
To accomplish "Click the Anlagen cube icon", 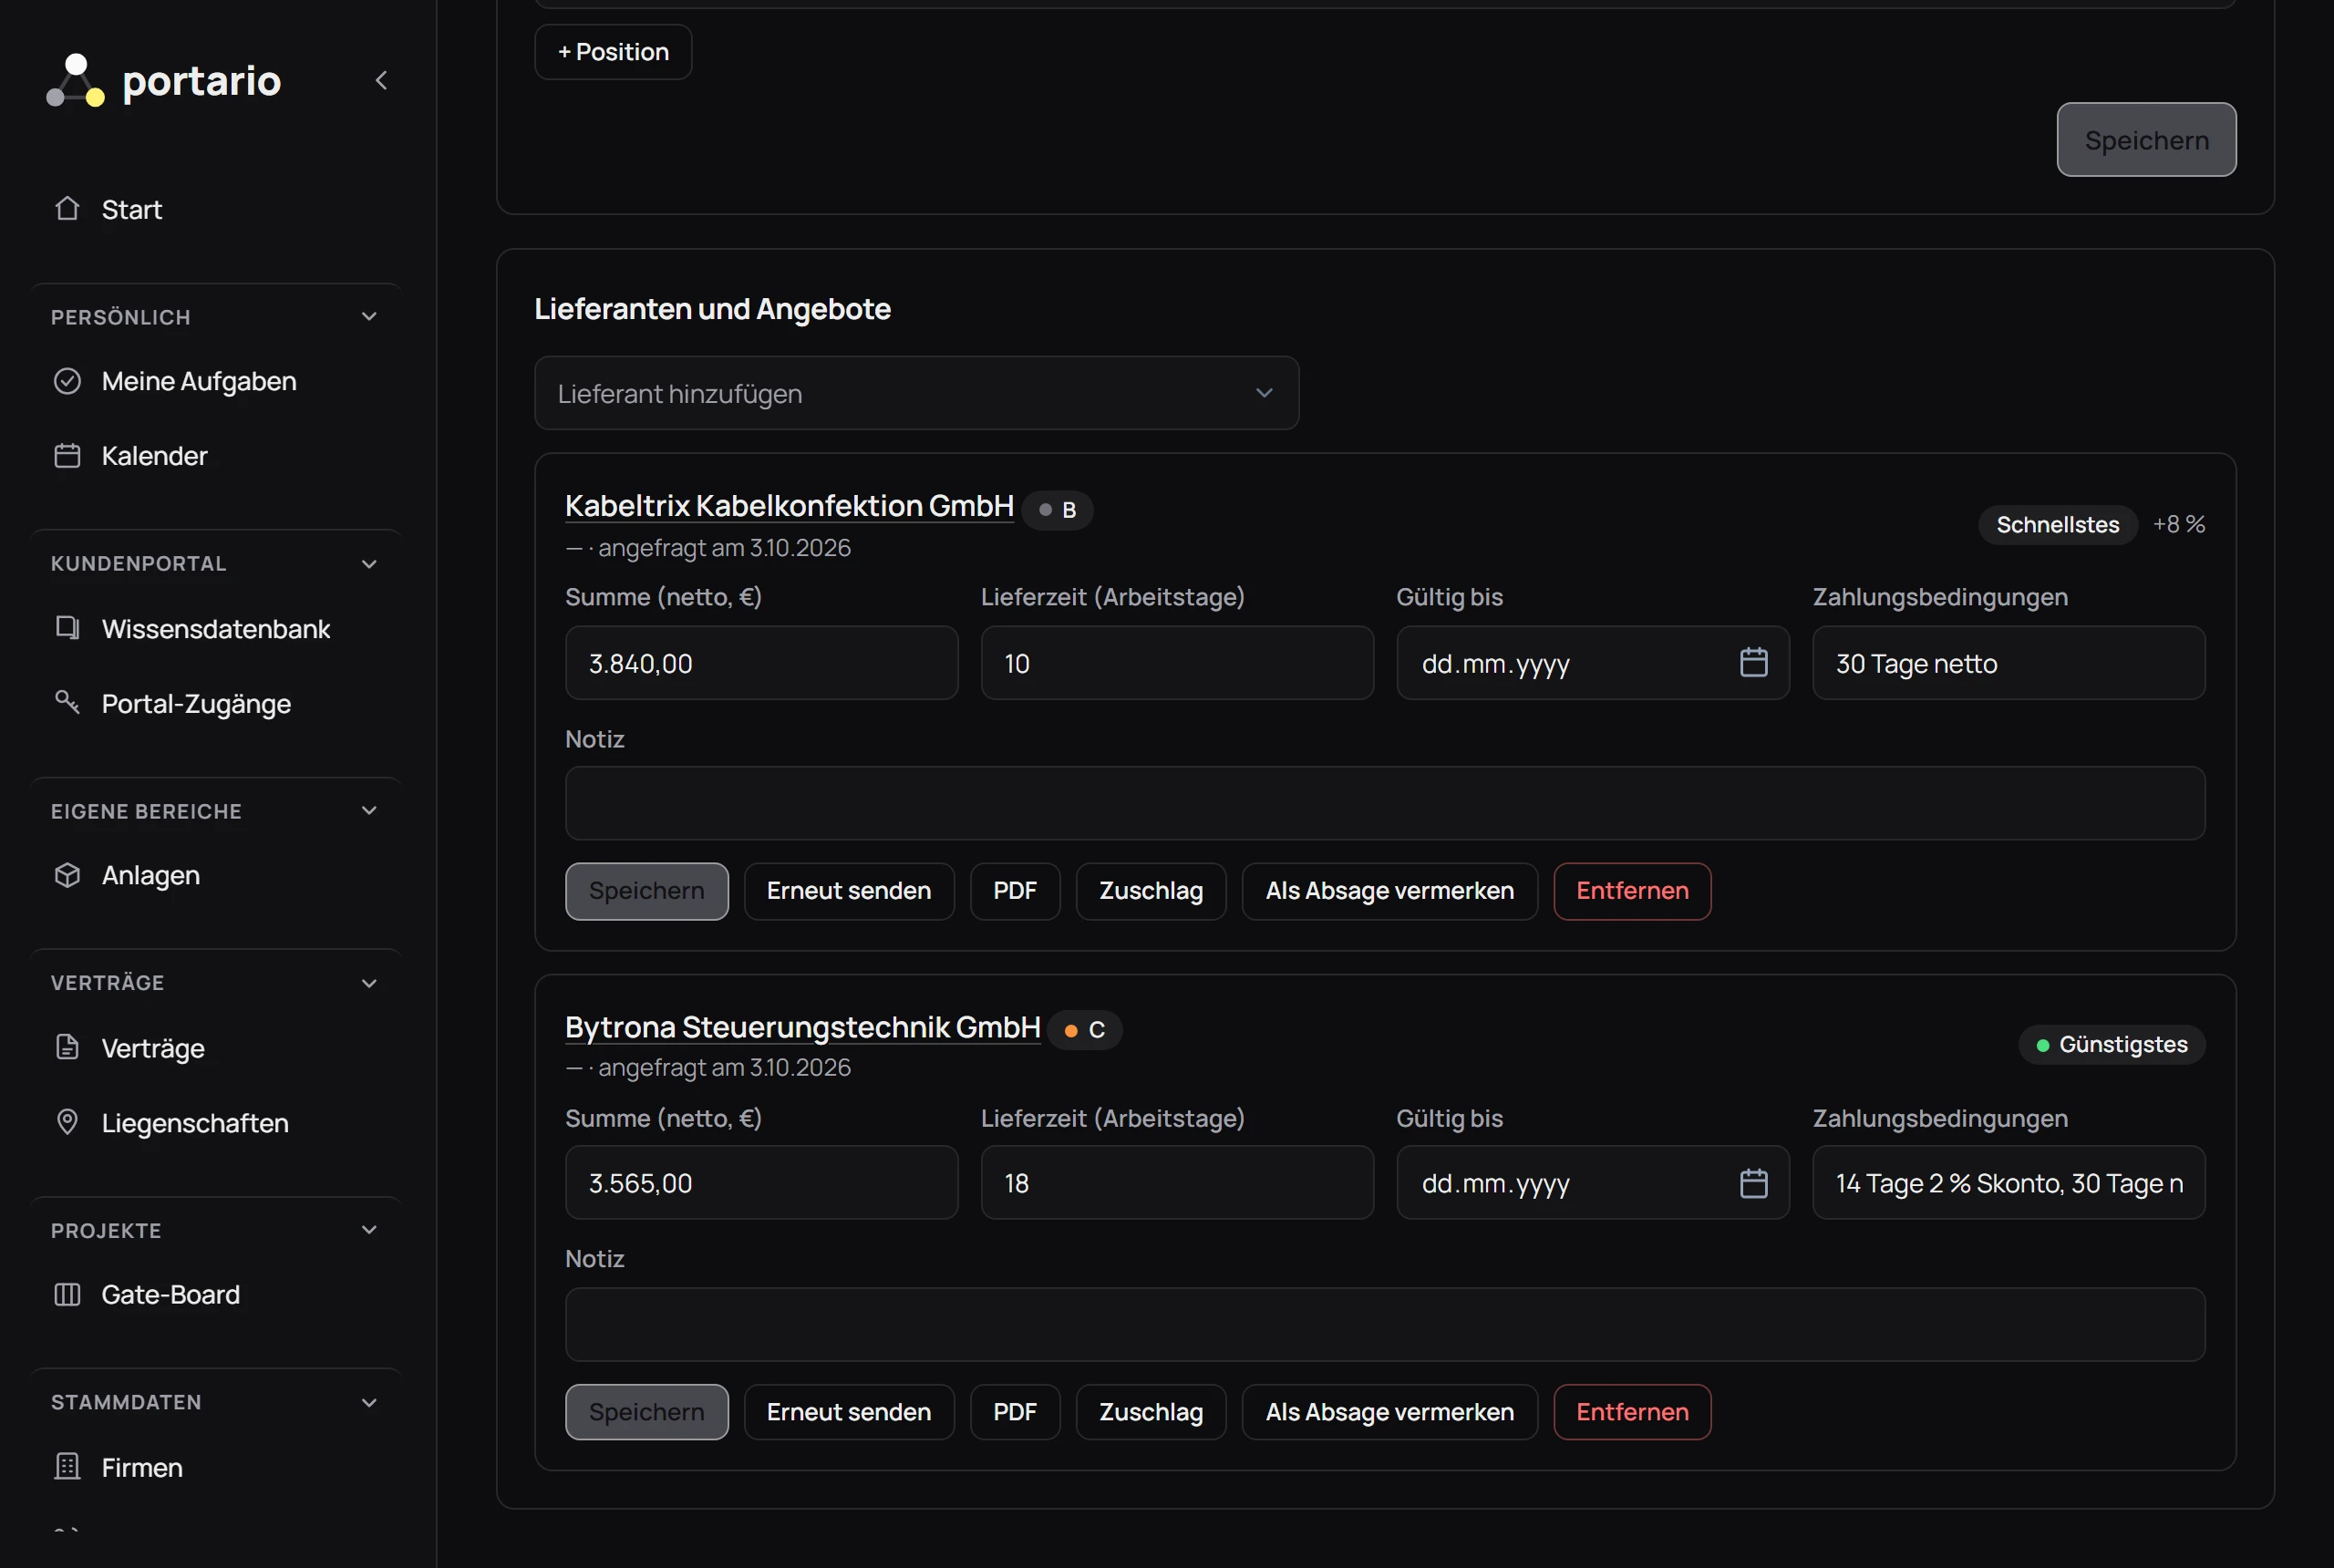I will click(x=67, y=875).
